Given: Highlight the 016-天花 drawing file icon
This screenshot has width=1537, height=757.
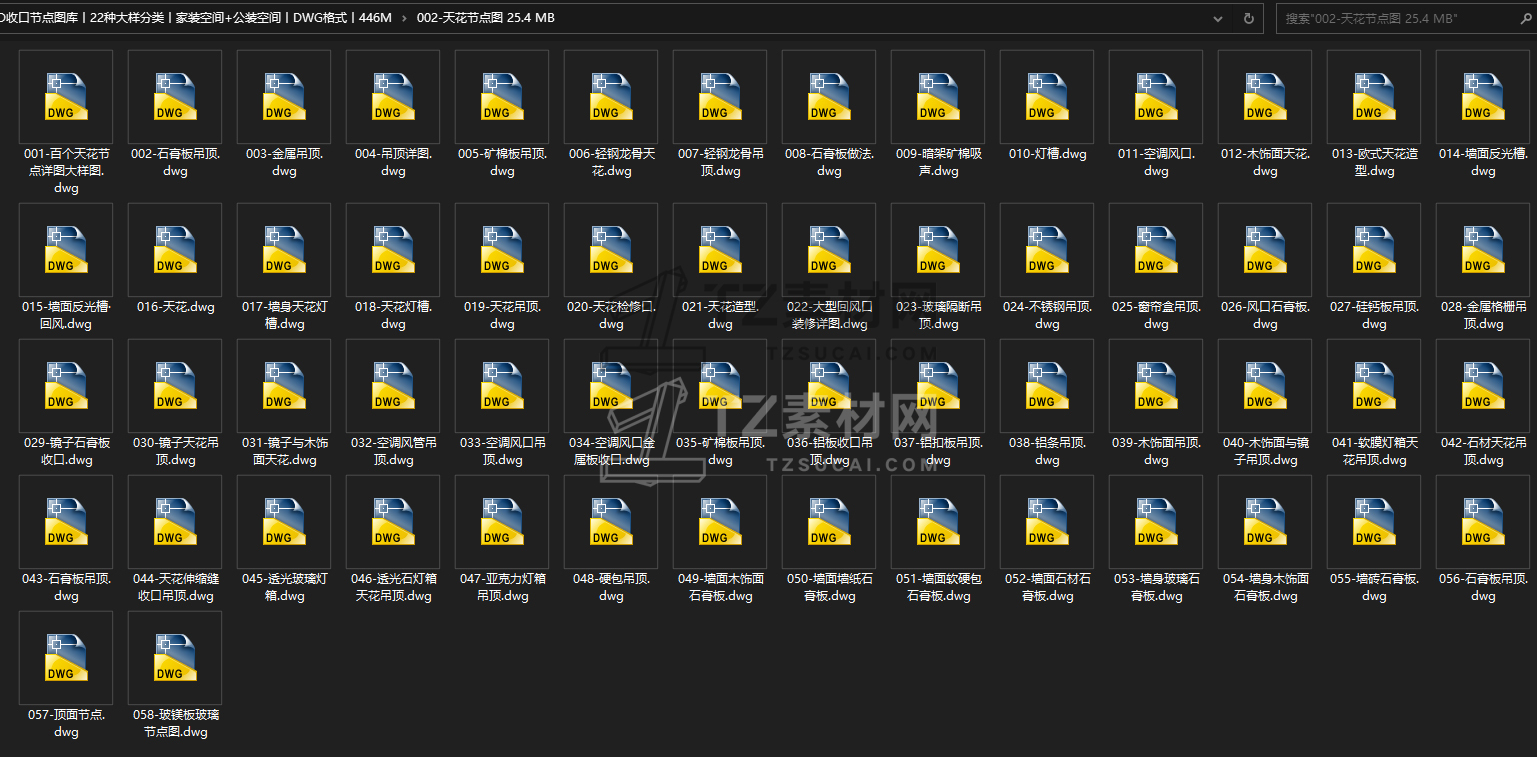Looking at the screenshot, I should click(x=175, y=250).
